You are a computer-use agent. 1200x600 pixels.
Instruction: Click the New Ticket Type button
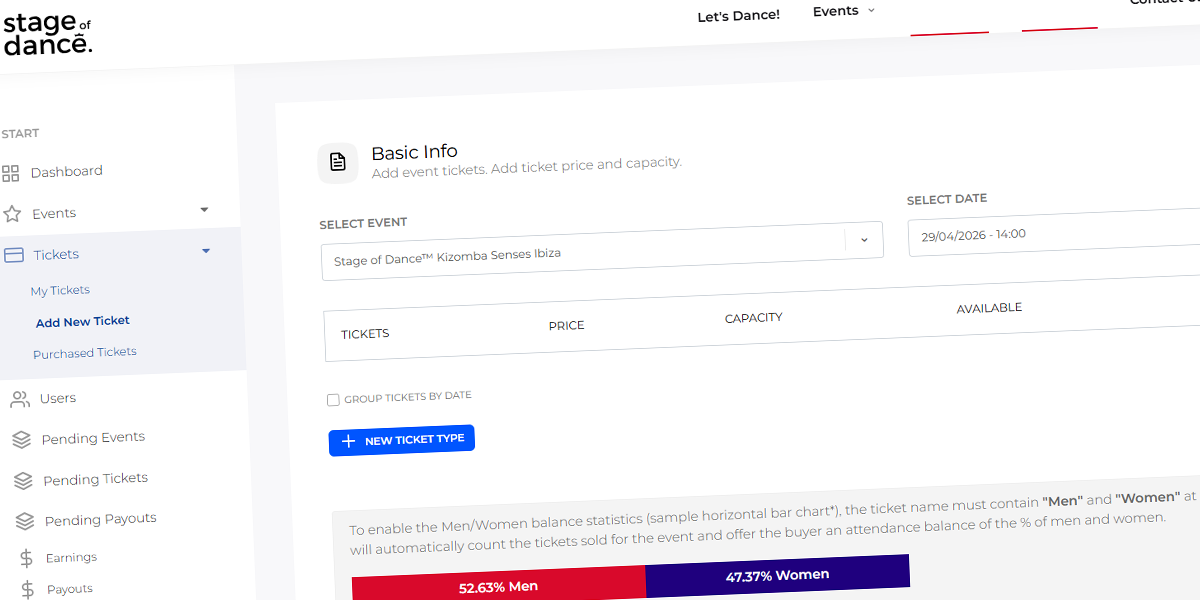click(x=402, y=440)
